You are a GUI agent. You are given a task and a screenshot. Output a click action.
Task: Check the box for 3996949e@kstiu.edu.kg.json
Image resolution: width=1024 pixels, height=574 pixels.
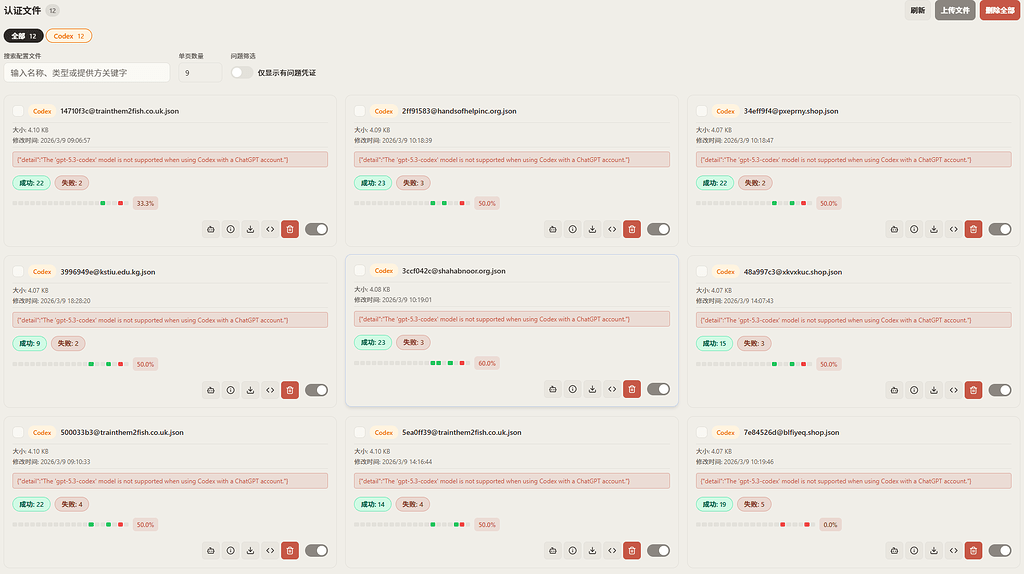click(x=18, y=272)
